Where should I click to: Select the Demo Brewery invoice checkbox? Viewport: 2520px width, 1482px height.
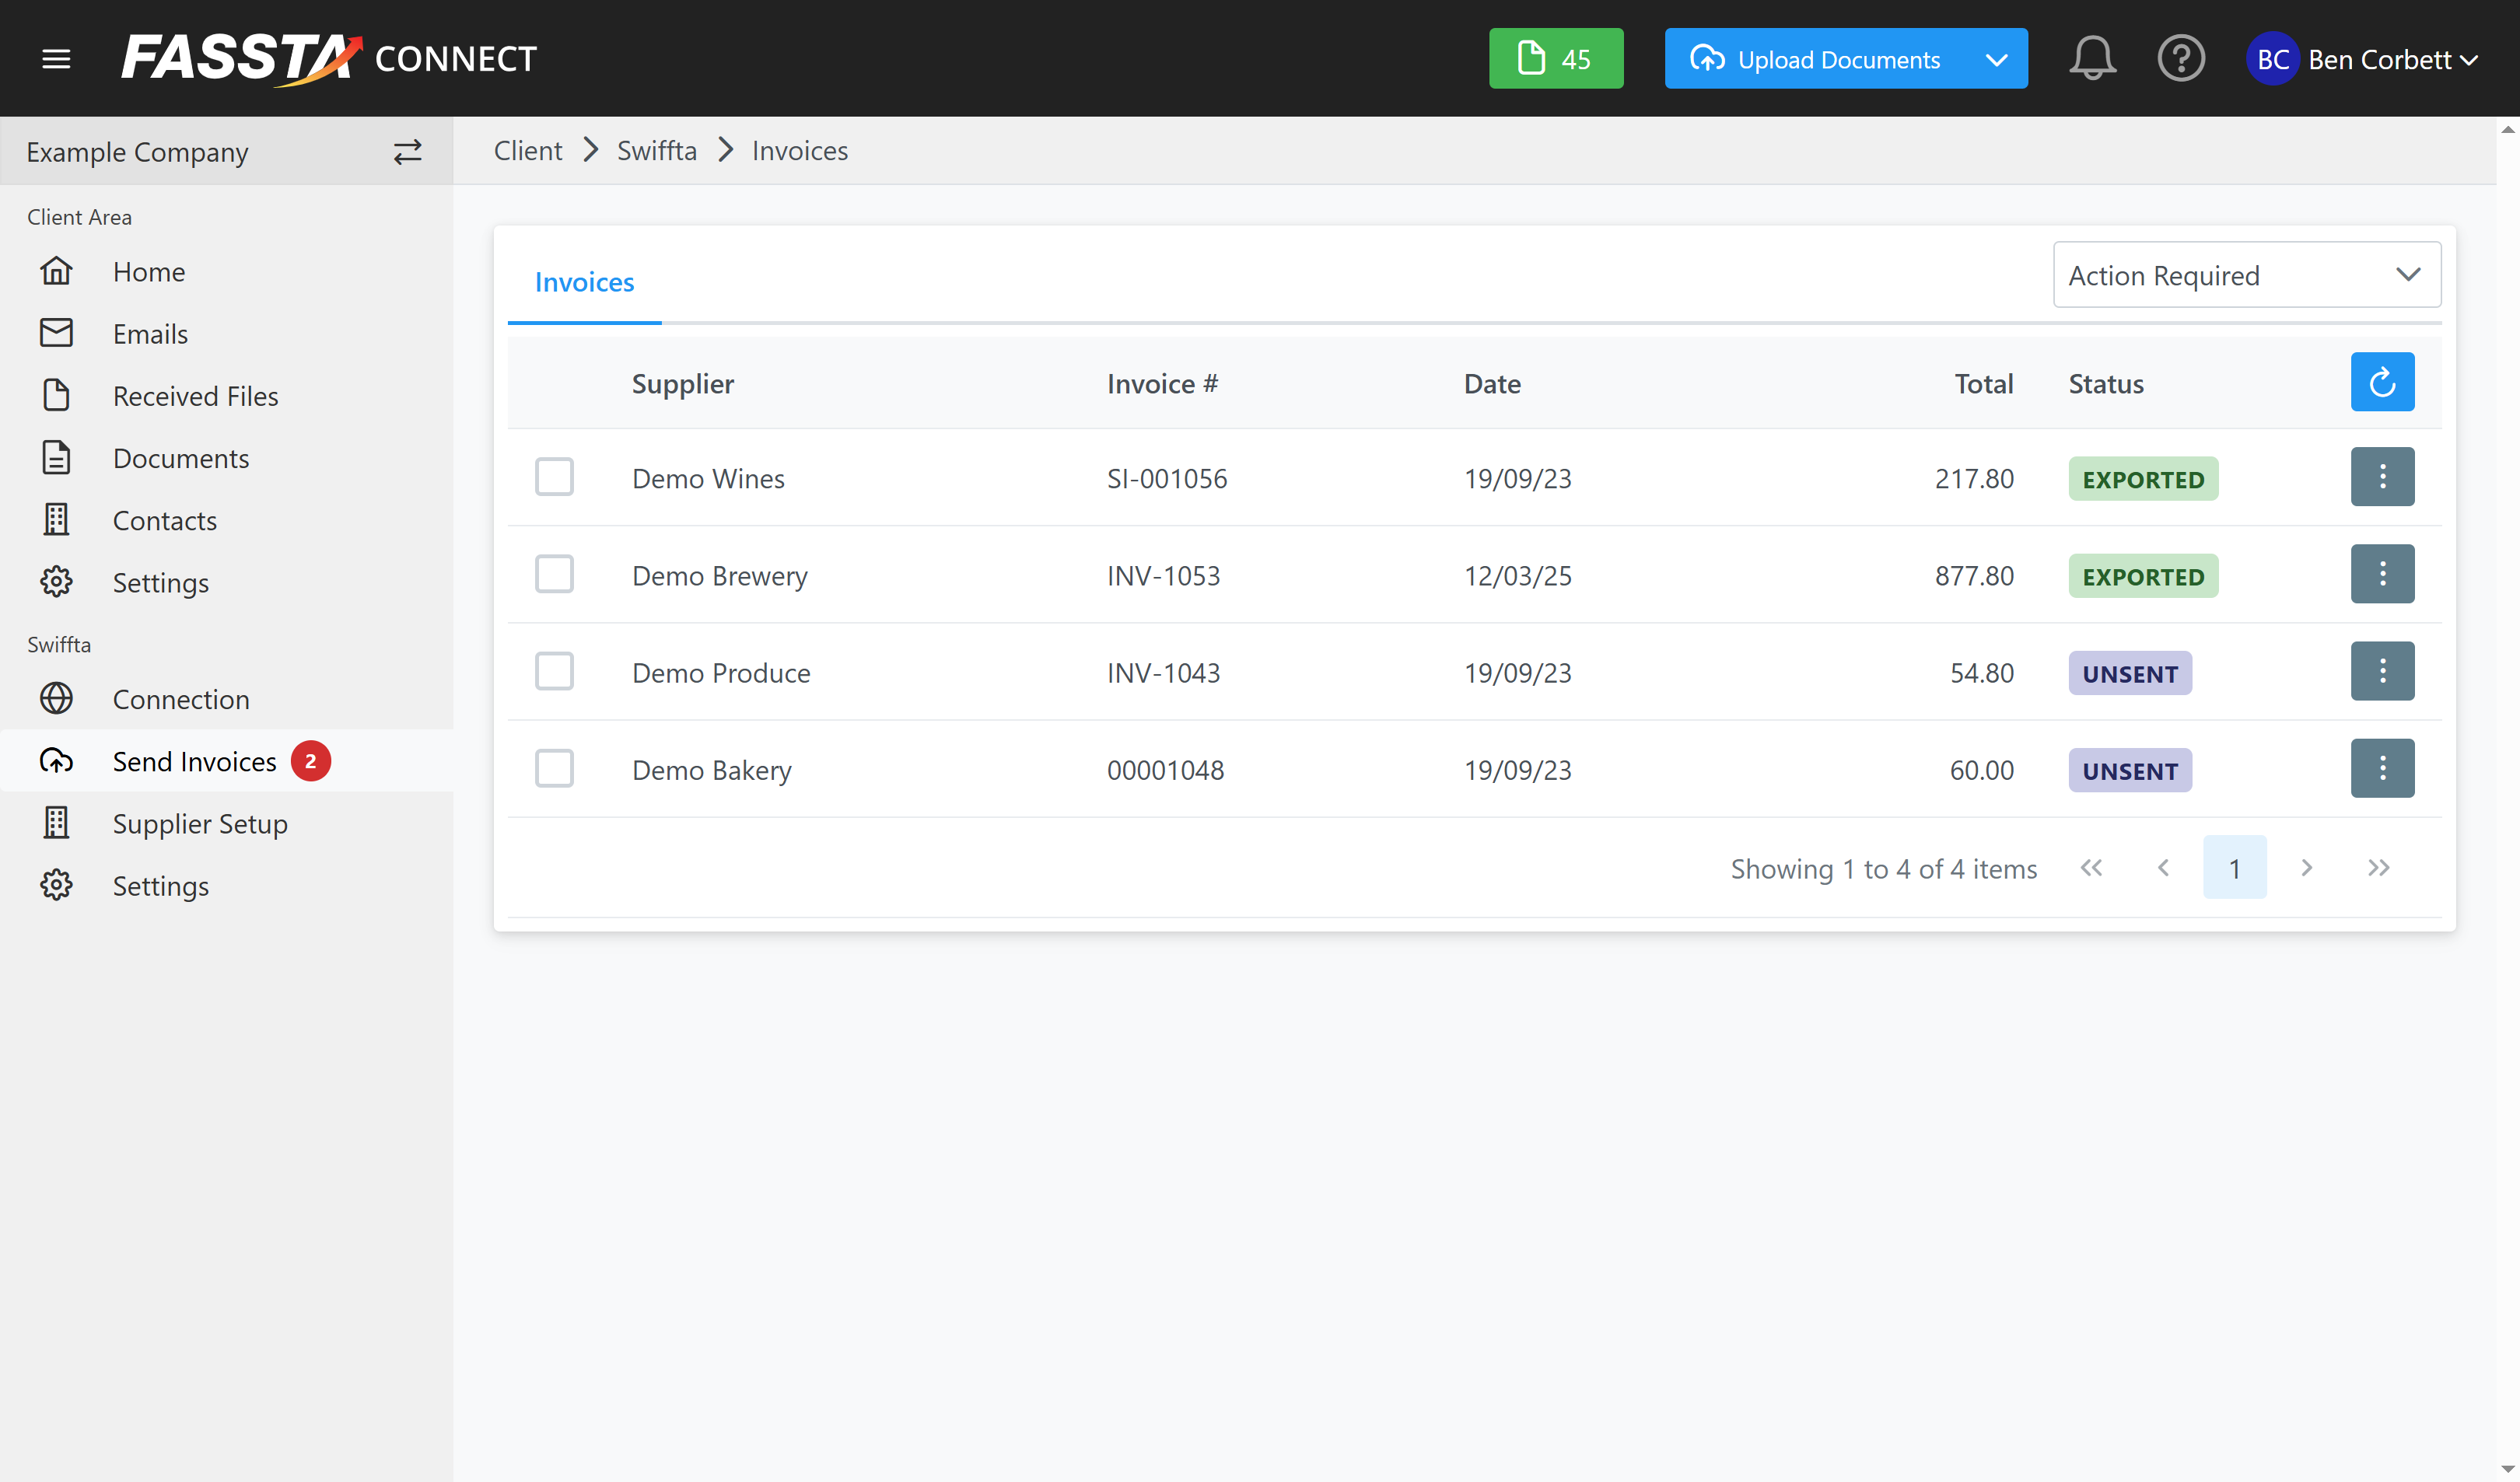pos(554,575)
